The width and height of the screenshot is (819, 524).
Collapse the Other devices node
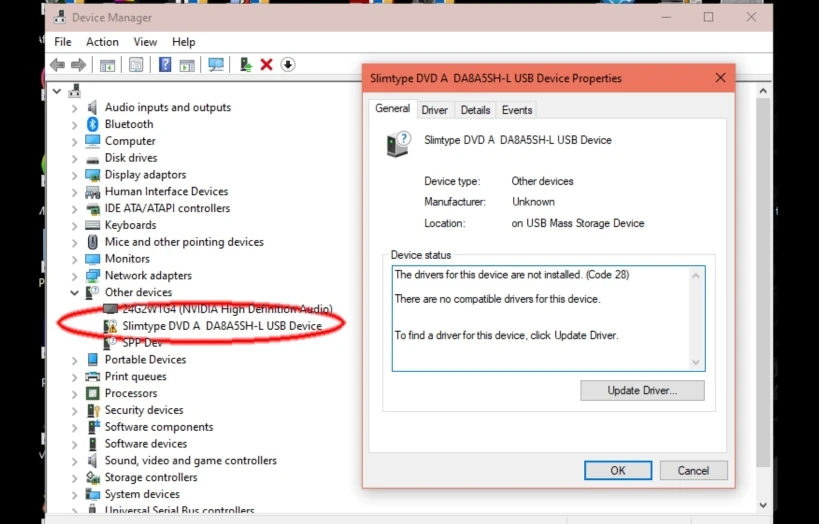tap(74, 293)
